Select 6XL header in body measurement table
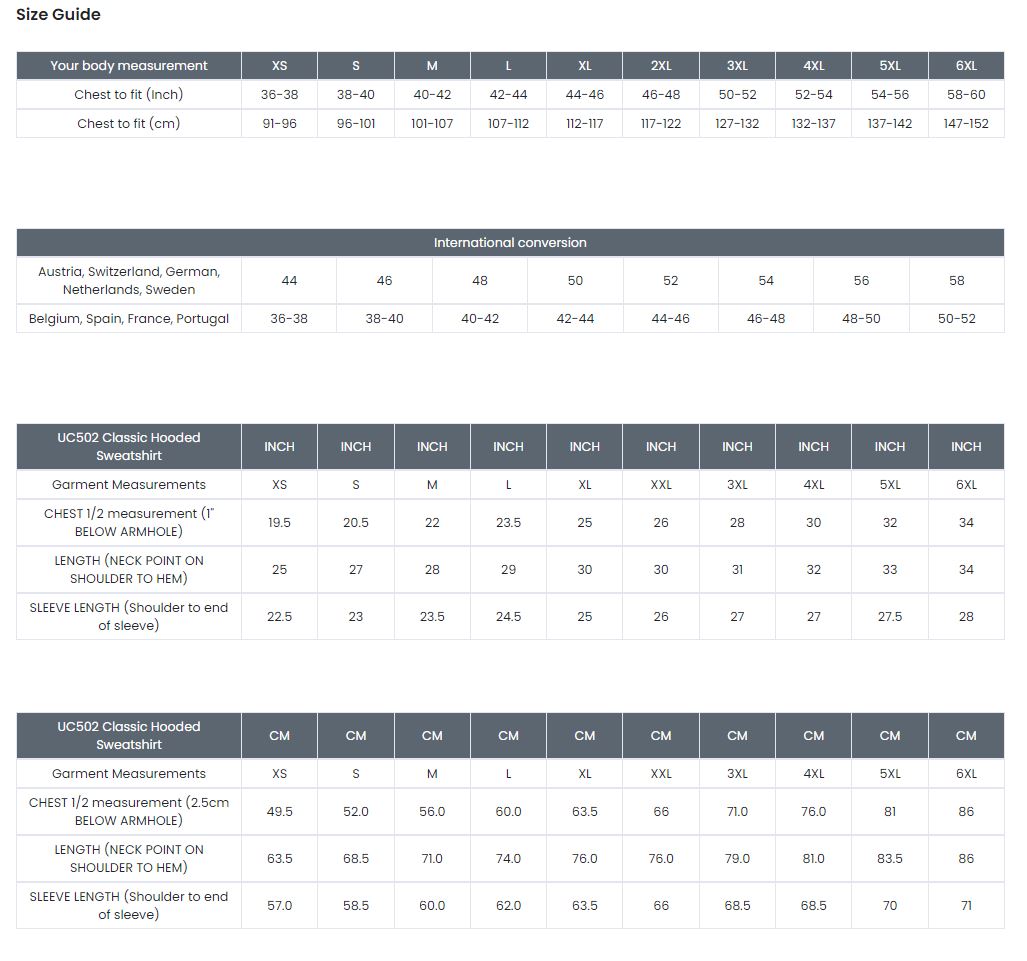 coord(965,66)
